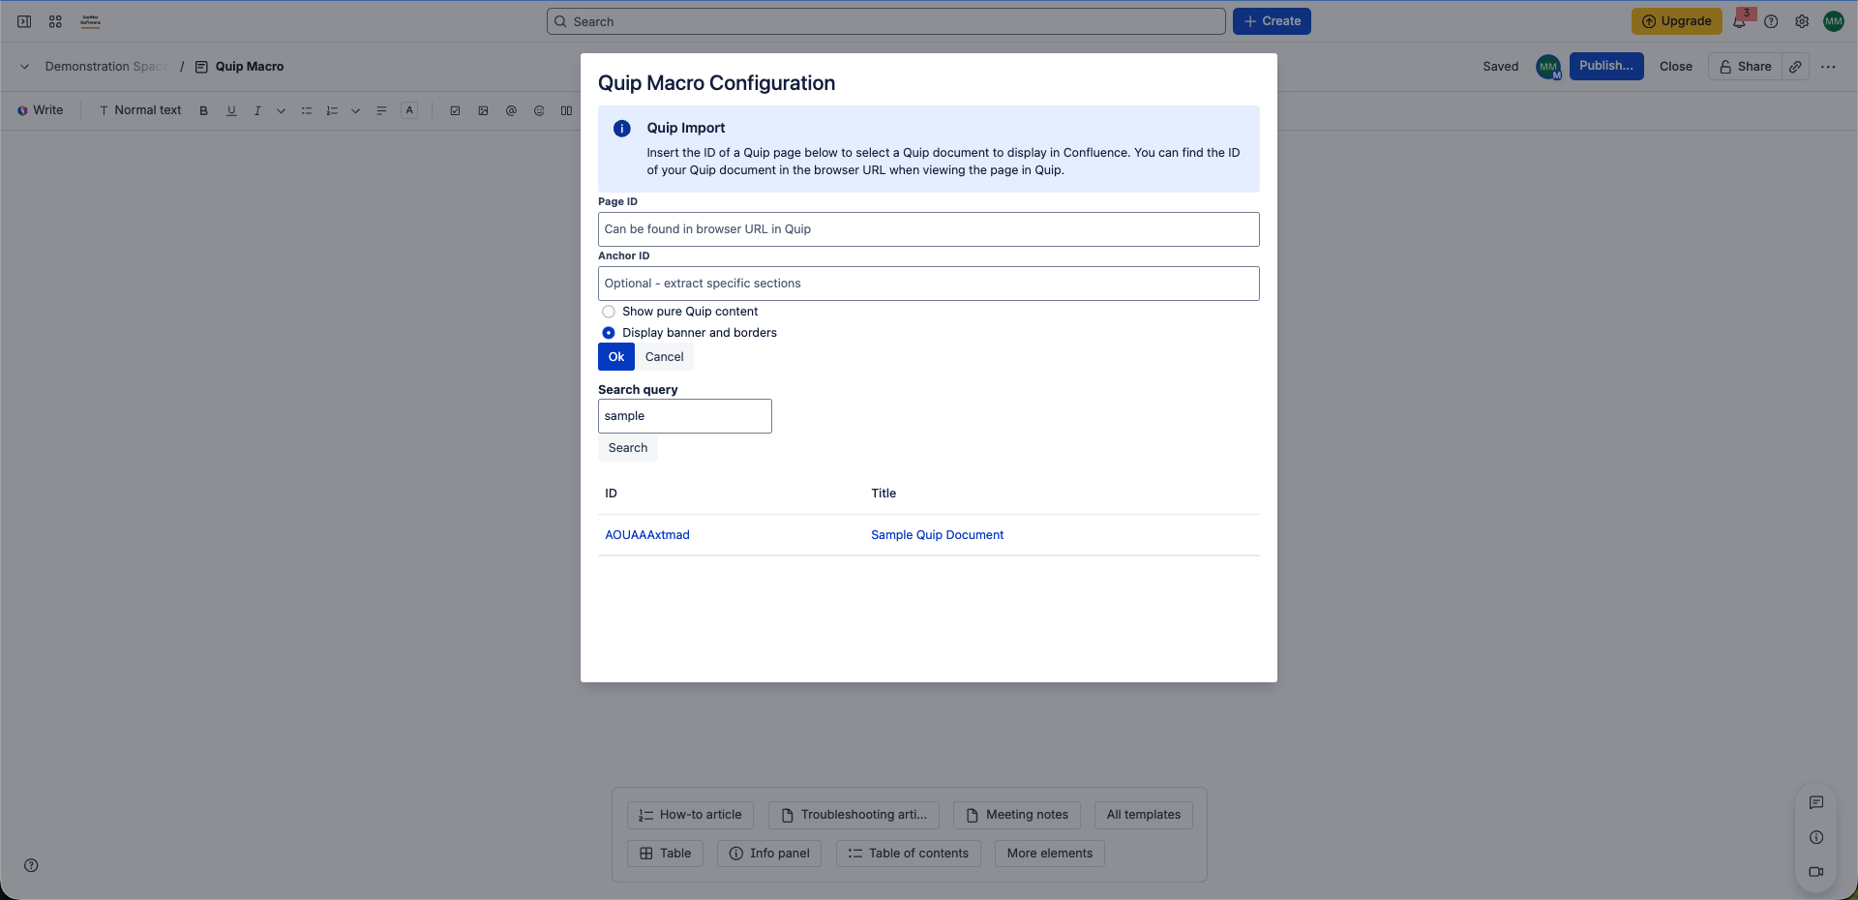Expand more text formatting options chevron
Viewport: 1858px width, 900px height.
click(x=281, y=111)
